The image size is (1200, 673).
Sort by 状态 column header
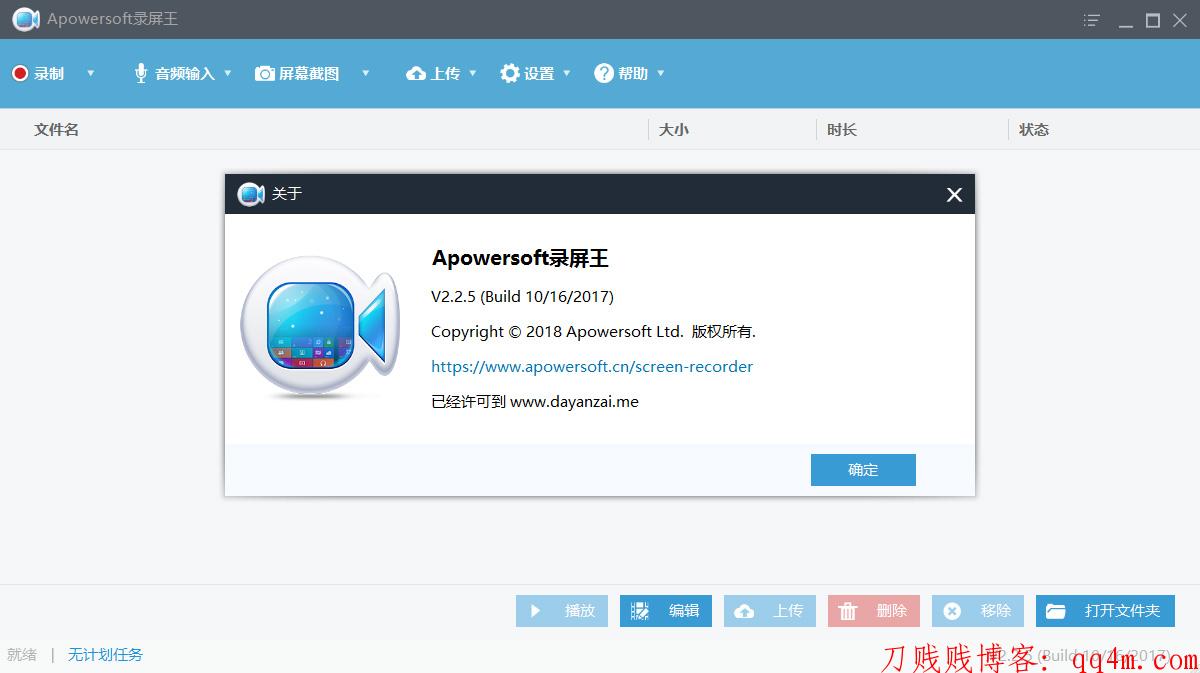click(1034, 129)
